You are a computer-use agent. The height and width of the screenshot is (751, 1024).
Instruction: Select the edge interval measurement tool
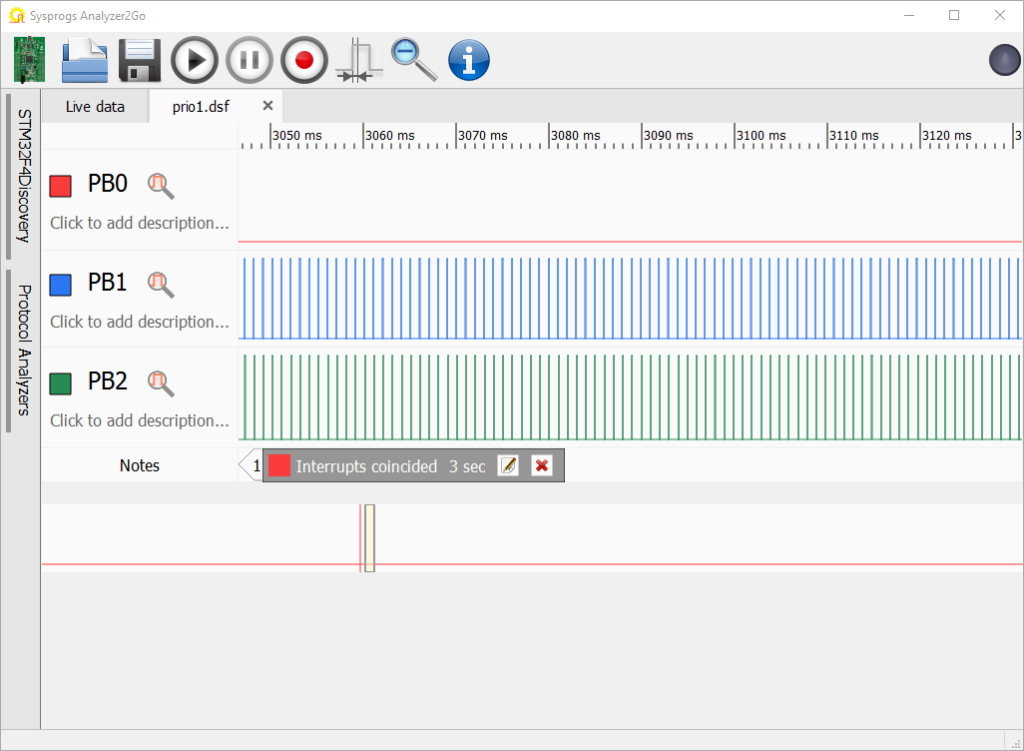tap(358, 60)
